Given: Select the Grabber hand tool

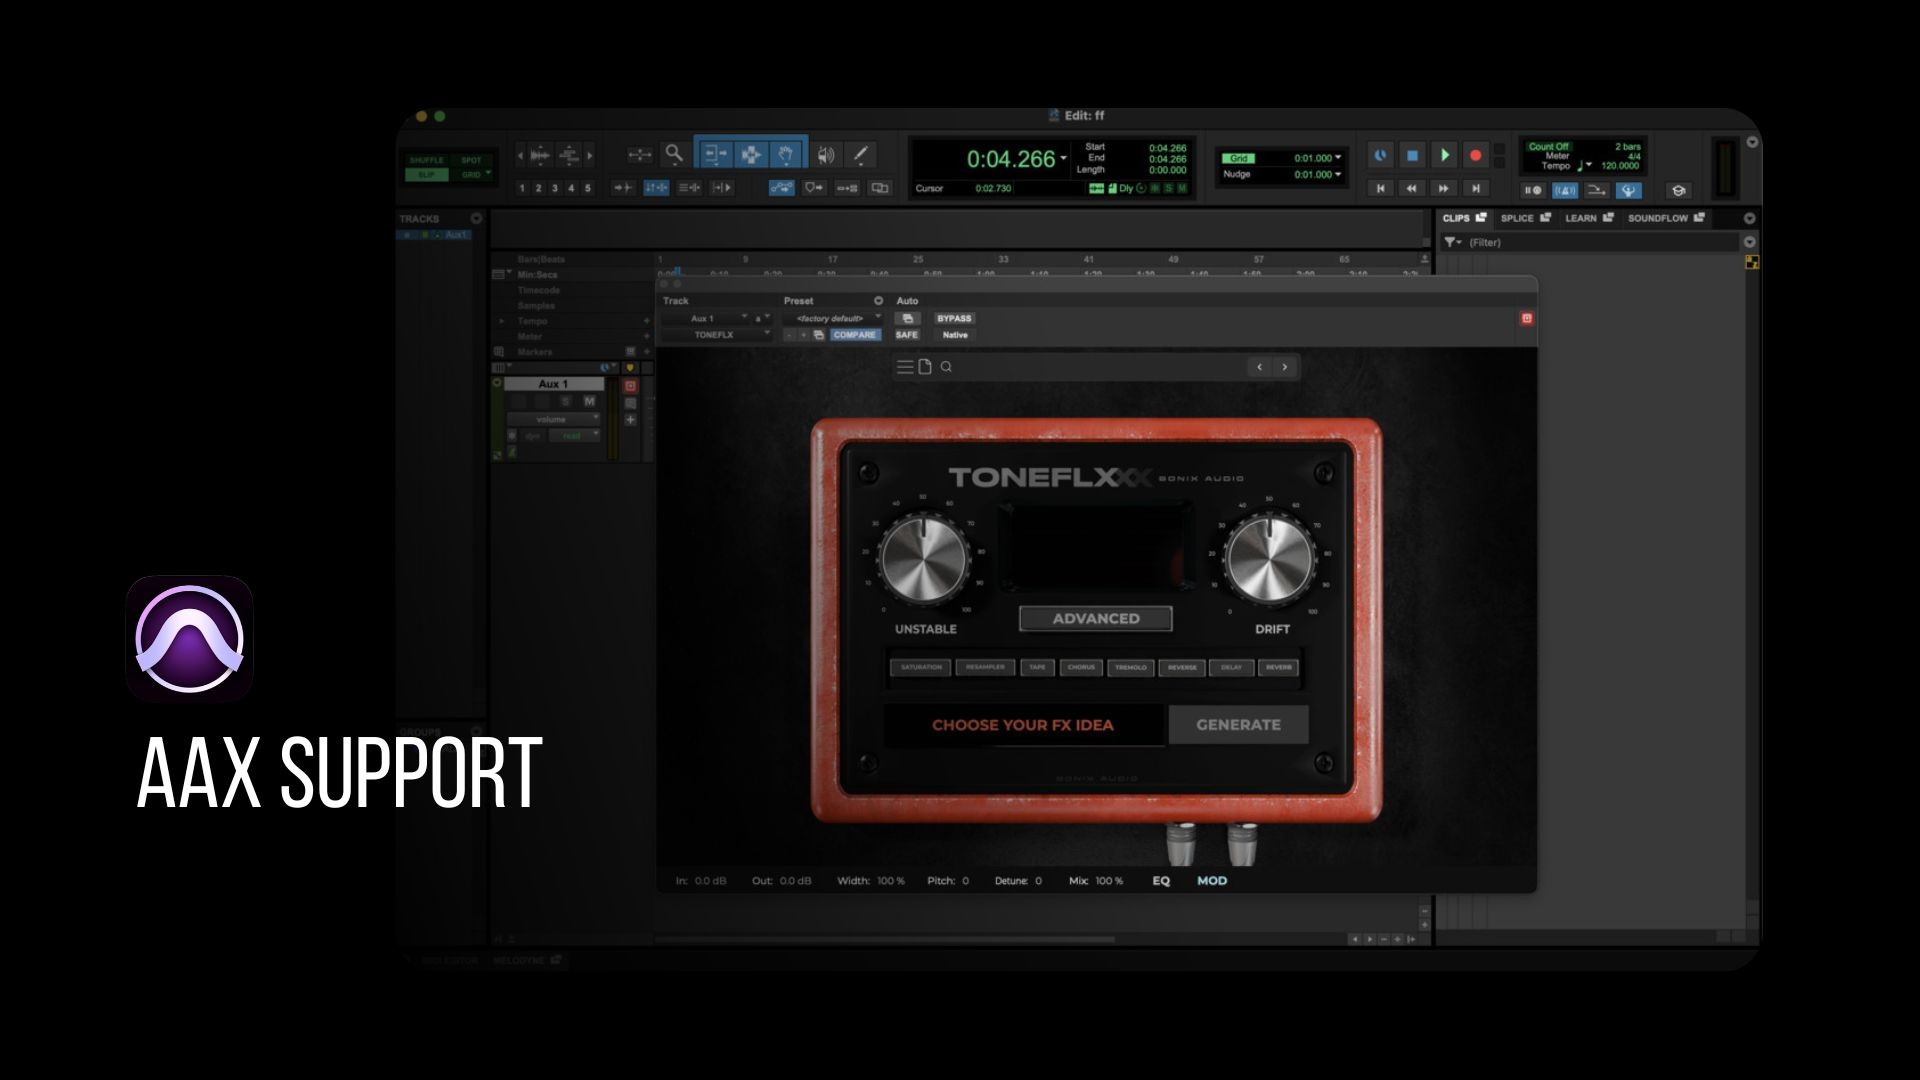Looking at the screenshot, I should 787,154.
